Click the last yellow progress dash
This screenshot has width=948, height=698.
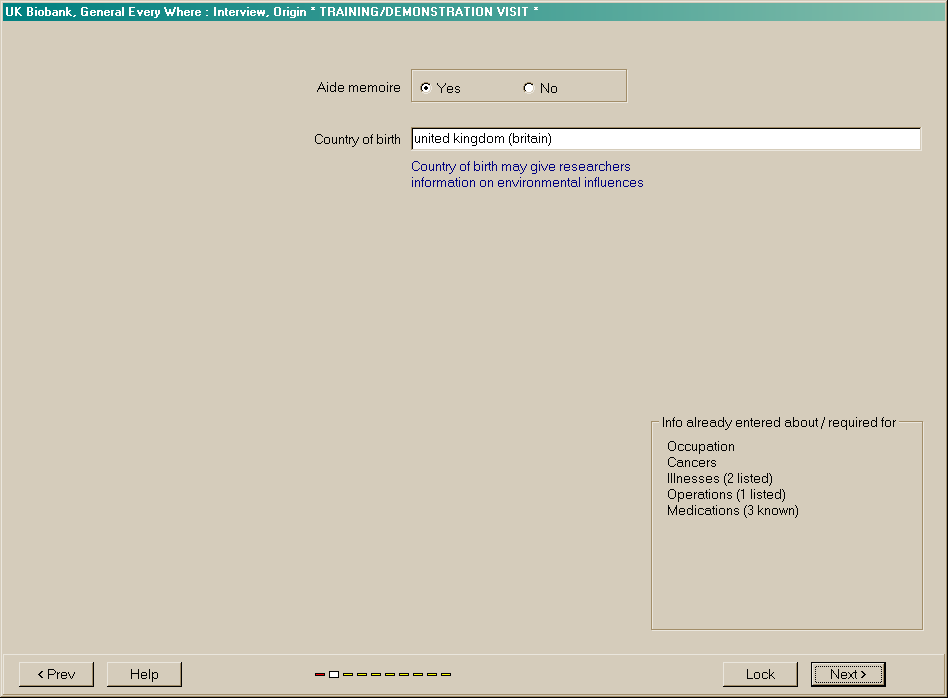click(446, 675)
